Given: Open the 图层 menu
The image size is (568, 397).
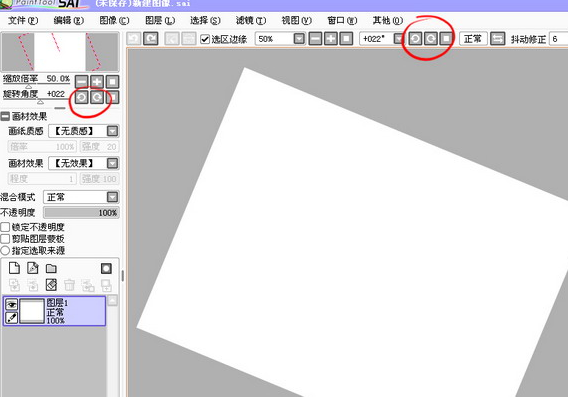Looking at the screenshot, I should (x=160, y=20).
